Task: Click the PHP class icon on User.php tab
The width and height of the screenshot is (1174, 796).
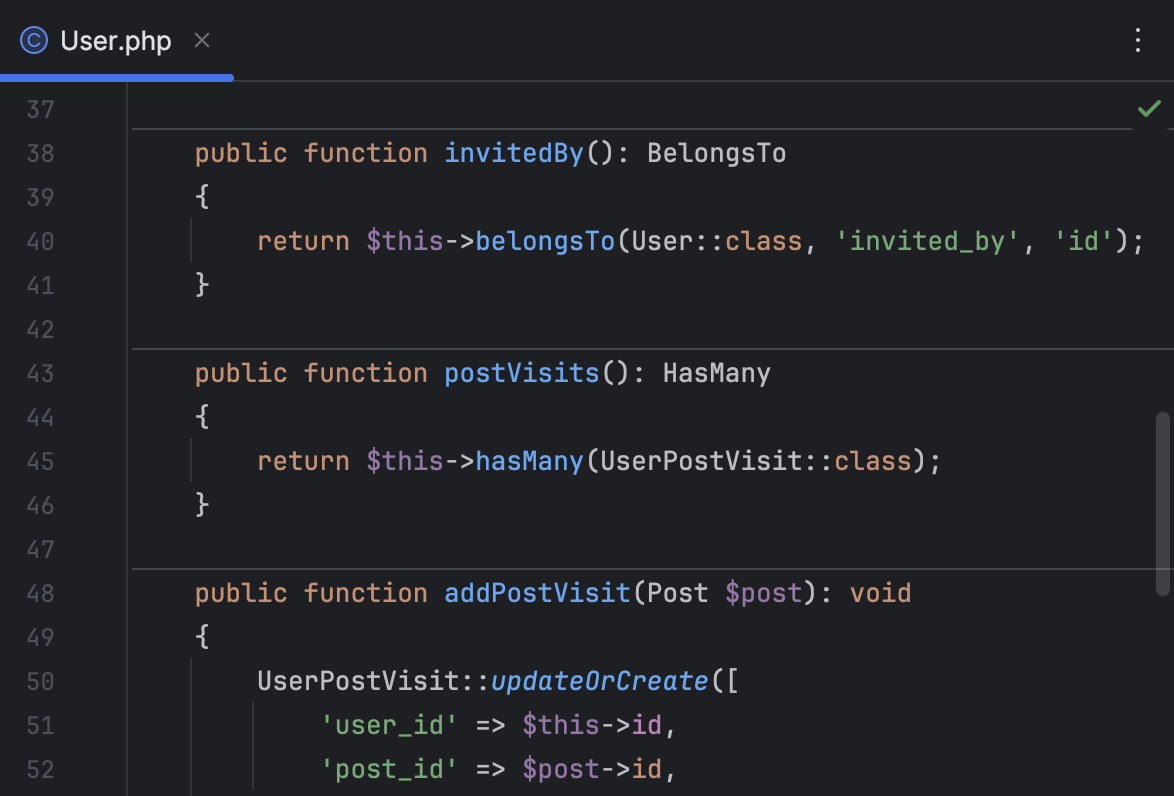Action: click(x=34, y=41)
